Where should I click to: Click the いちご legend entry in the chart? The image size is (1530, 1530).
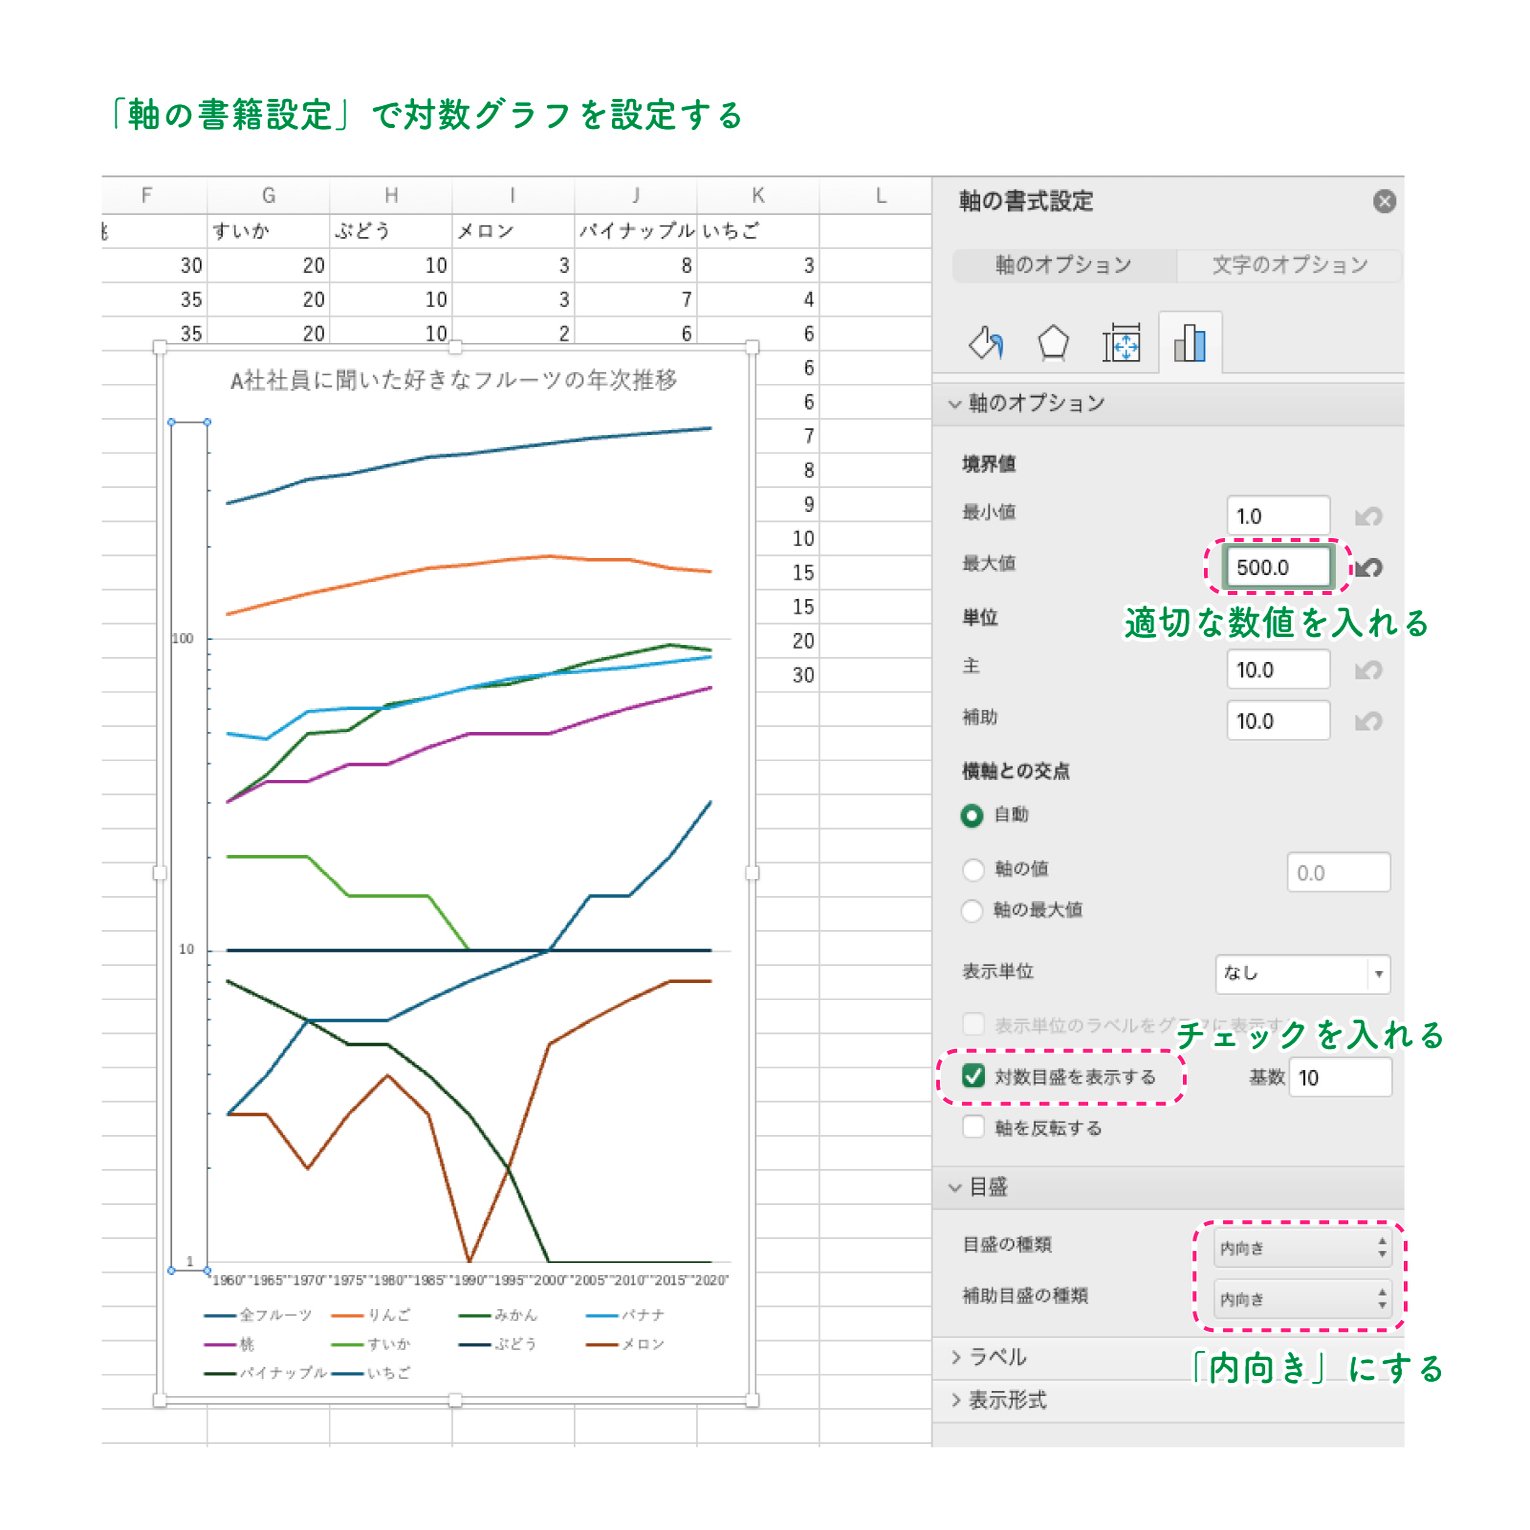(x=372, y=1373)
